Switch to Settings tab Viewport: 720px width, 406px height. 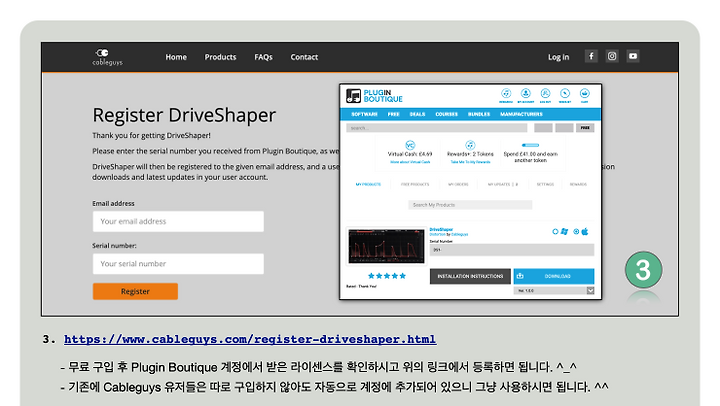tap(545, 184)
